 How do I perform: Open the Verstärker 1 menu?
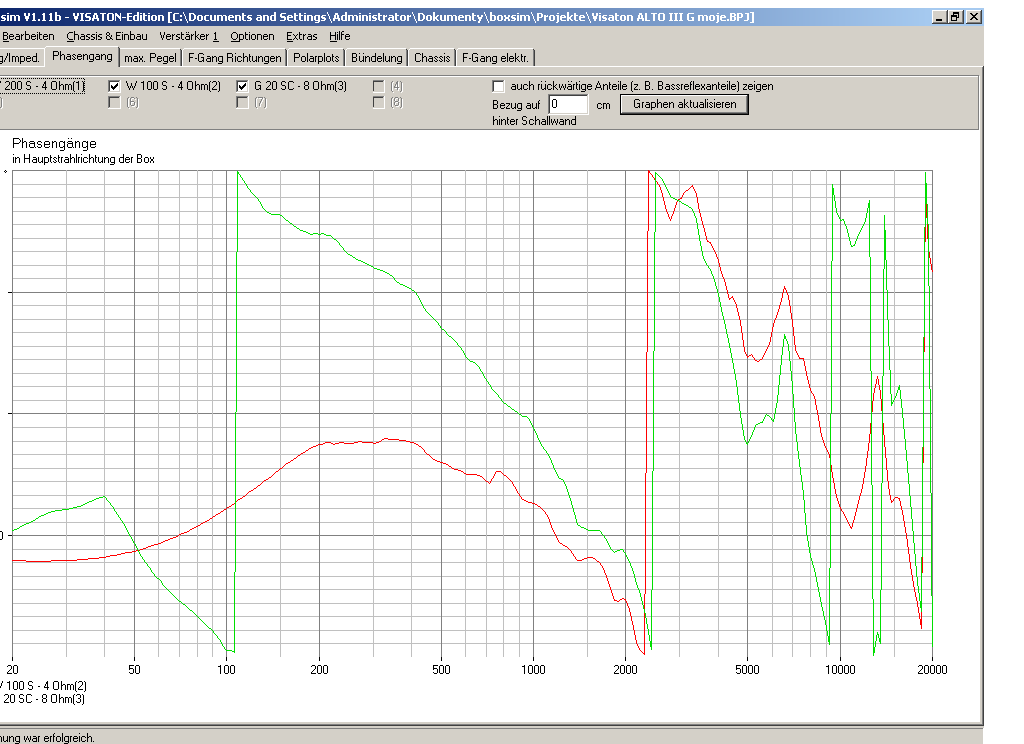click(189, 37)
